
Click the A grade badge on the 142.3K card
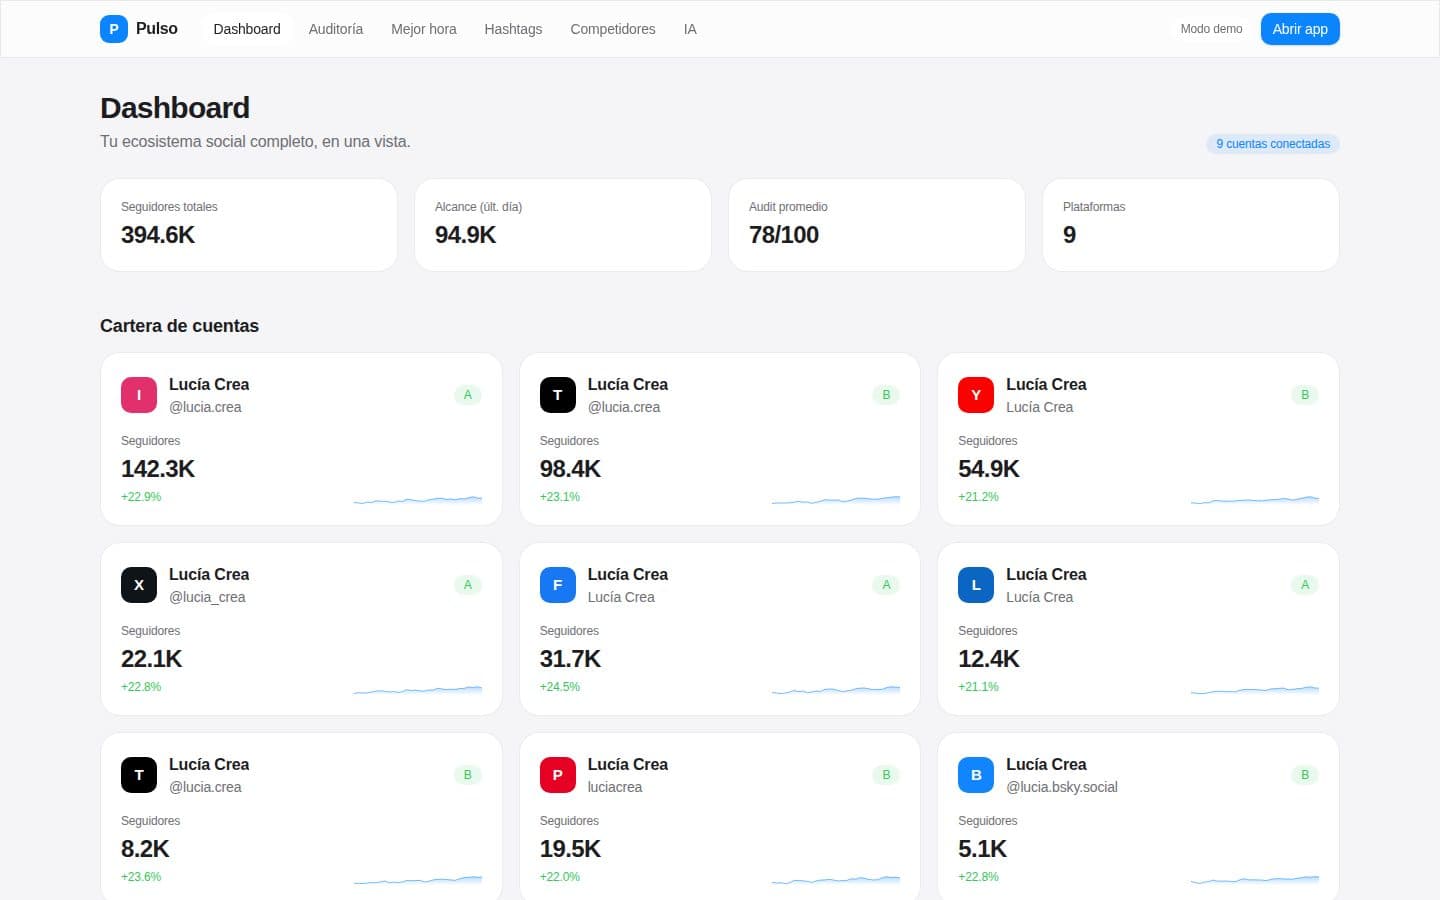coord(468,395)
